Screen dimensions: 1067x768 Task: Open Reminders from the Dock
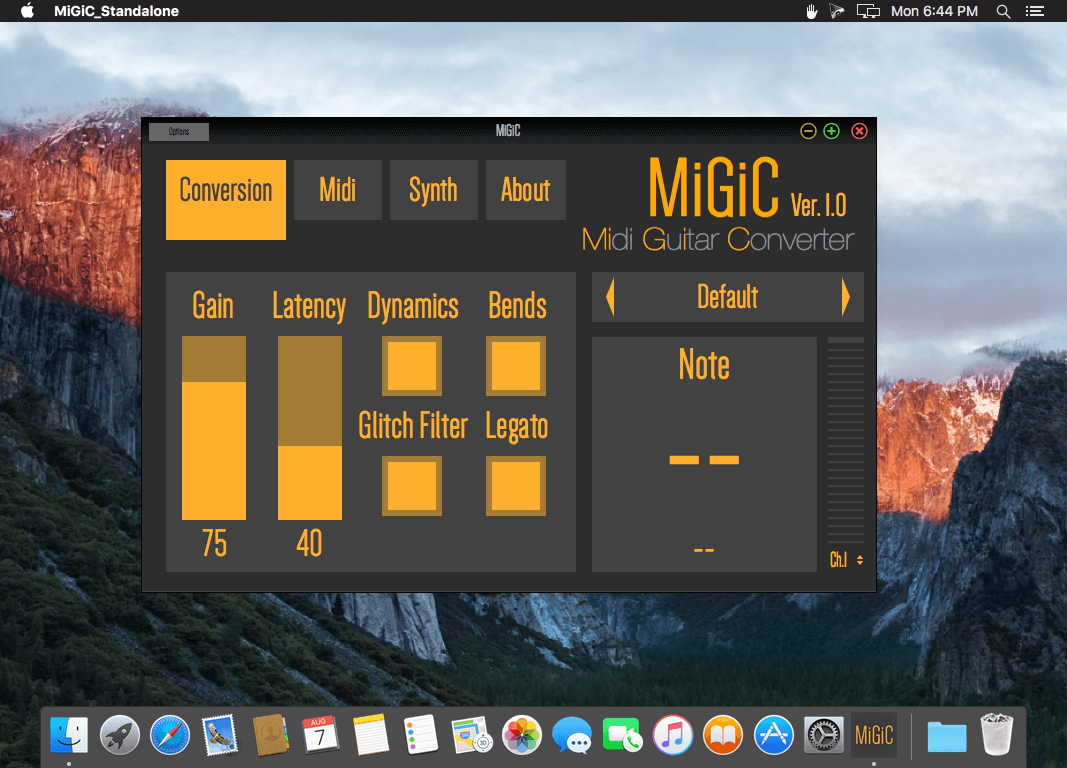click(421, 735)
